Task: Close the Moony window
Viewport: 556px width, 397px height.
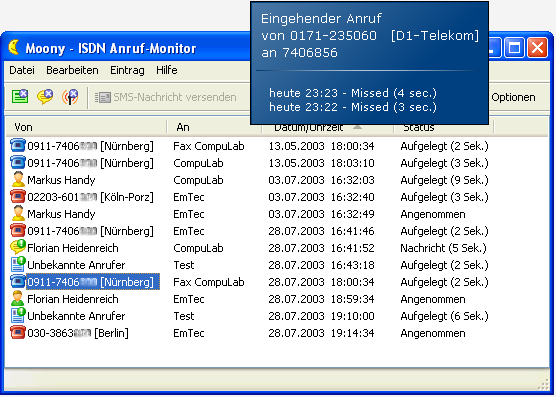Action: click(x=537, y=47)
